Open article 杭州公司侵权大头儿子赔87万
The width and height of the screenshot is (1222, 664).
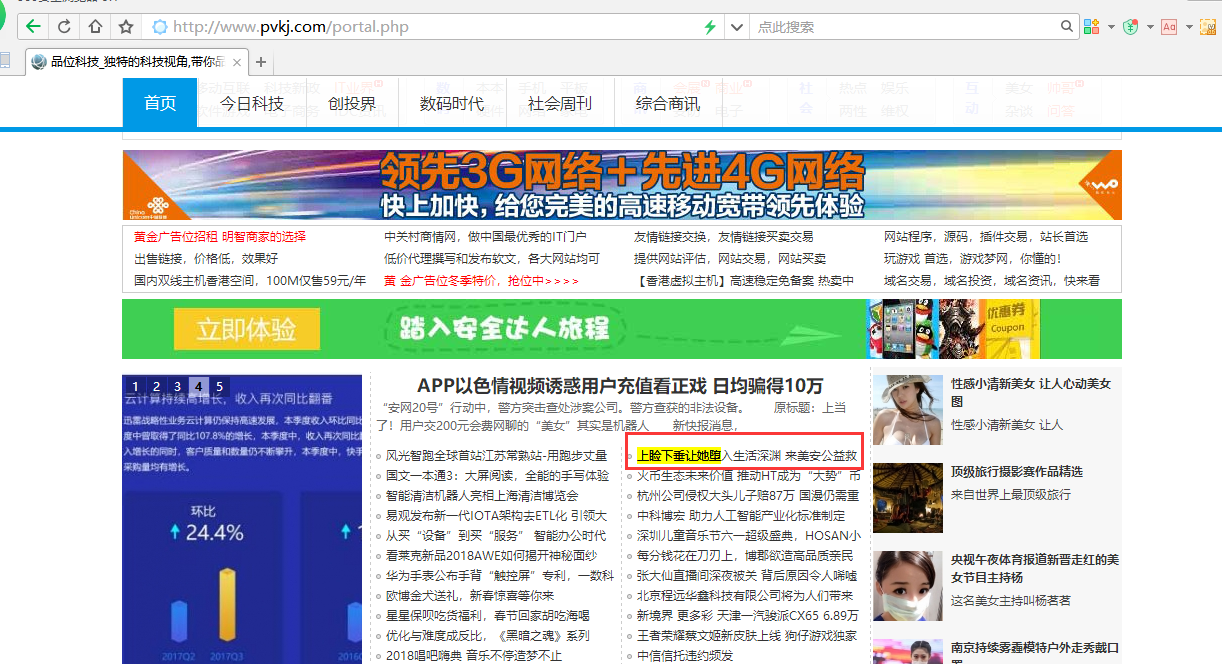748,495
